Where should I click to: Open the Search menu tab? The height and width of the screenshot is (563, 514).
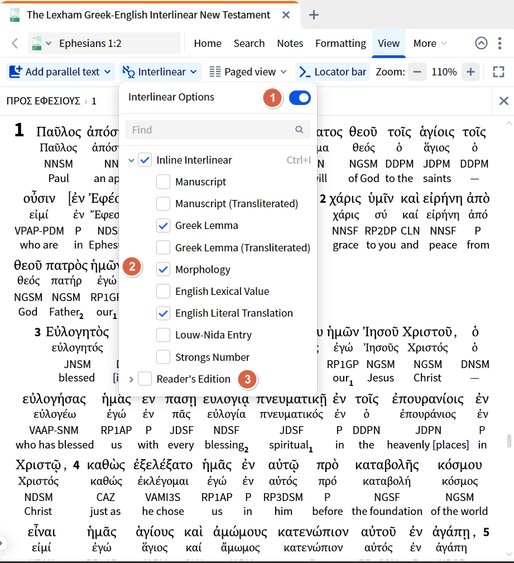249,43
